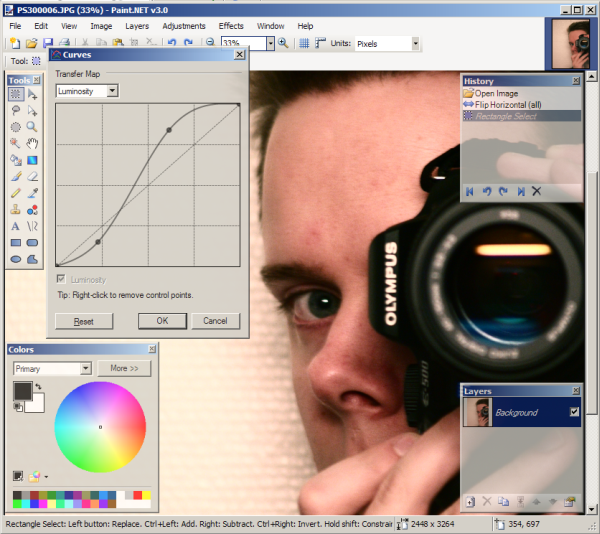Screen dimensions: 600x534
Task: Click the Print toolbar icon
Action: tap(64, 43)
